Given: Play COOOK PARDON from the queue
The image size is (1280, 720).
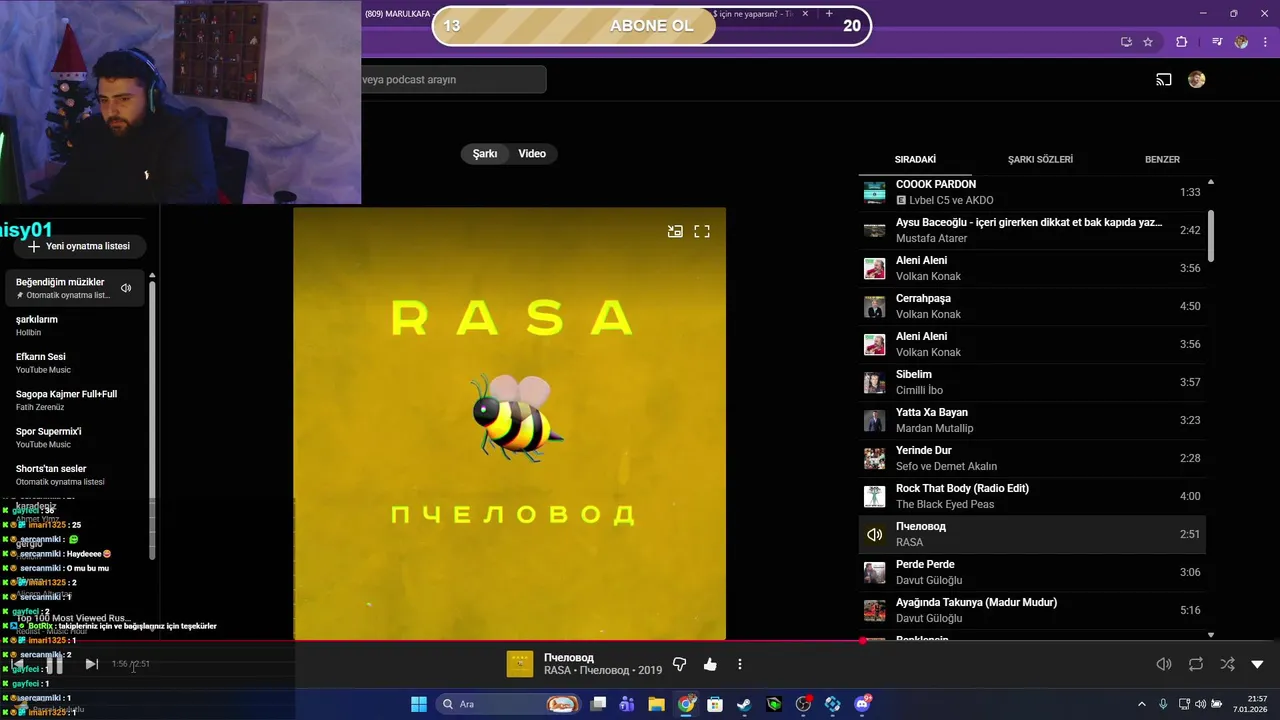Looking at the screenshot, I should point(1032,192).
